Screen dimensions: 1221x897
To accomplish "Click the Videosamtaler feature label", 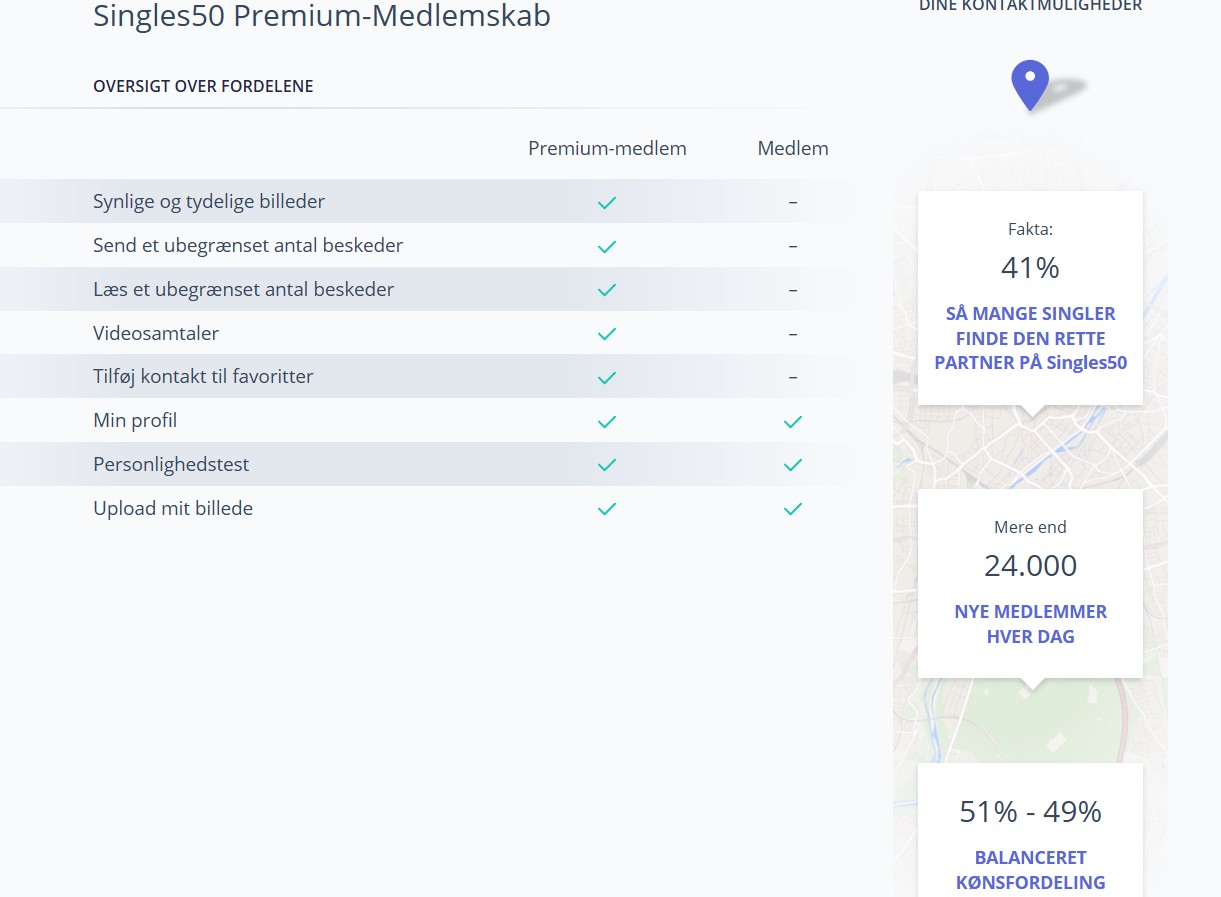I will pos(156,333).
